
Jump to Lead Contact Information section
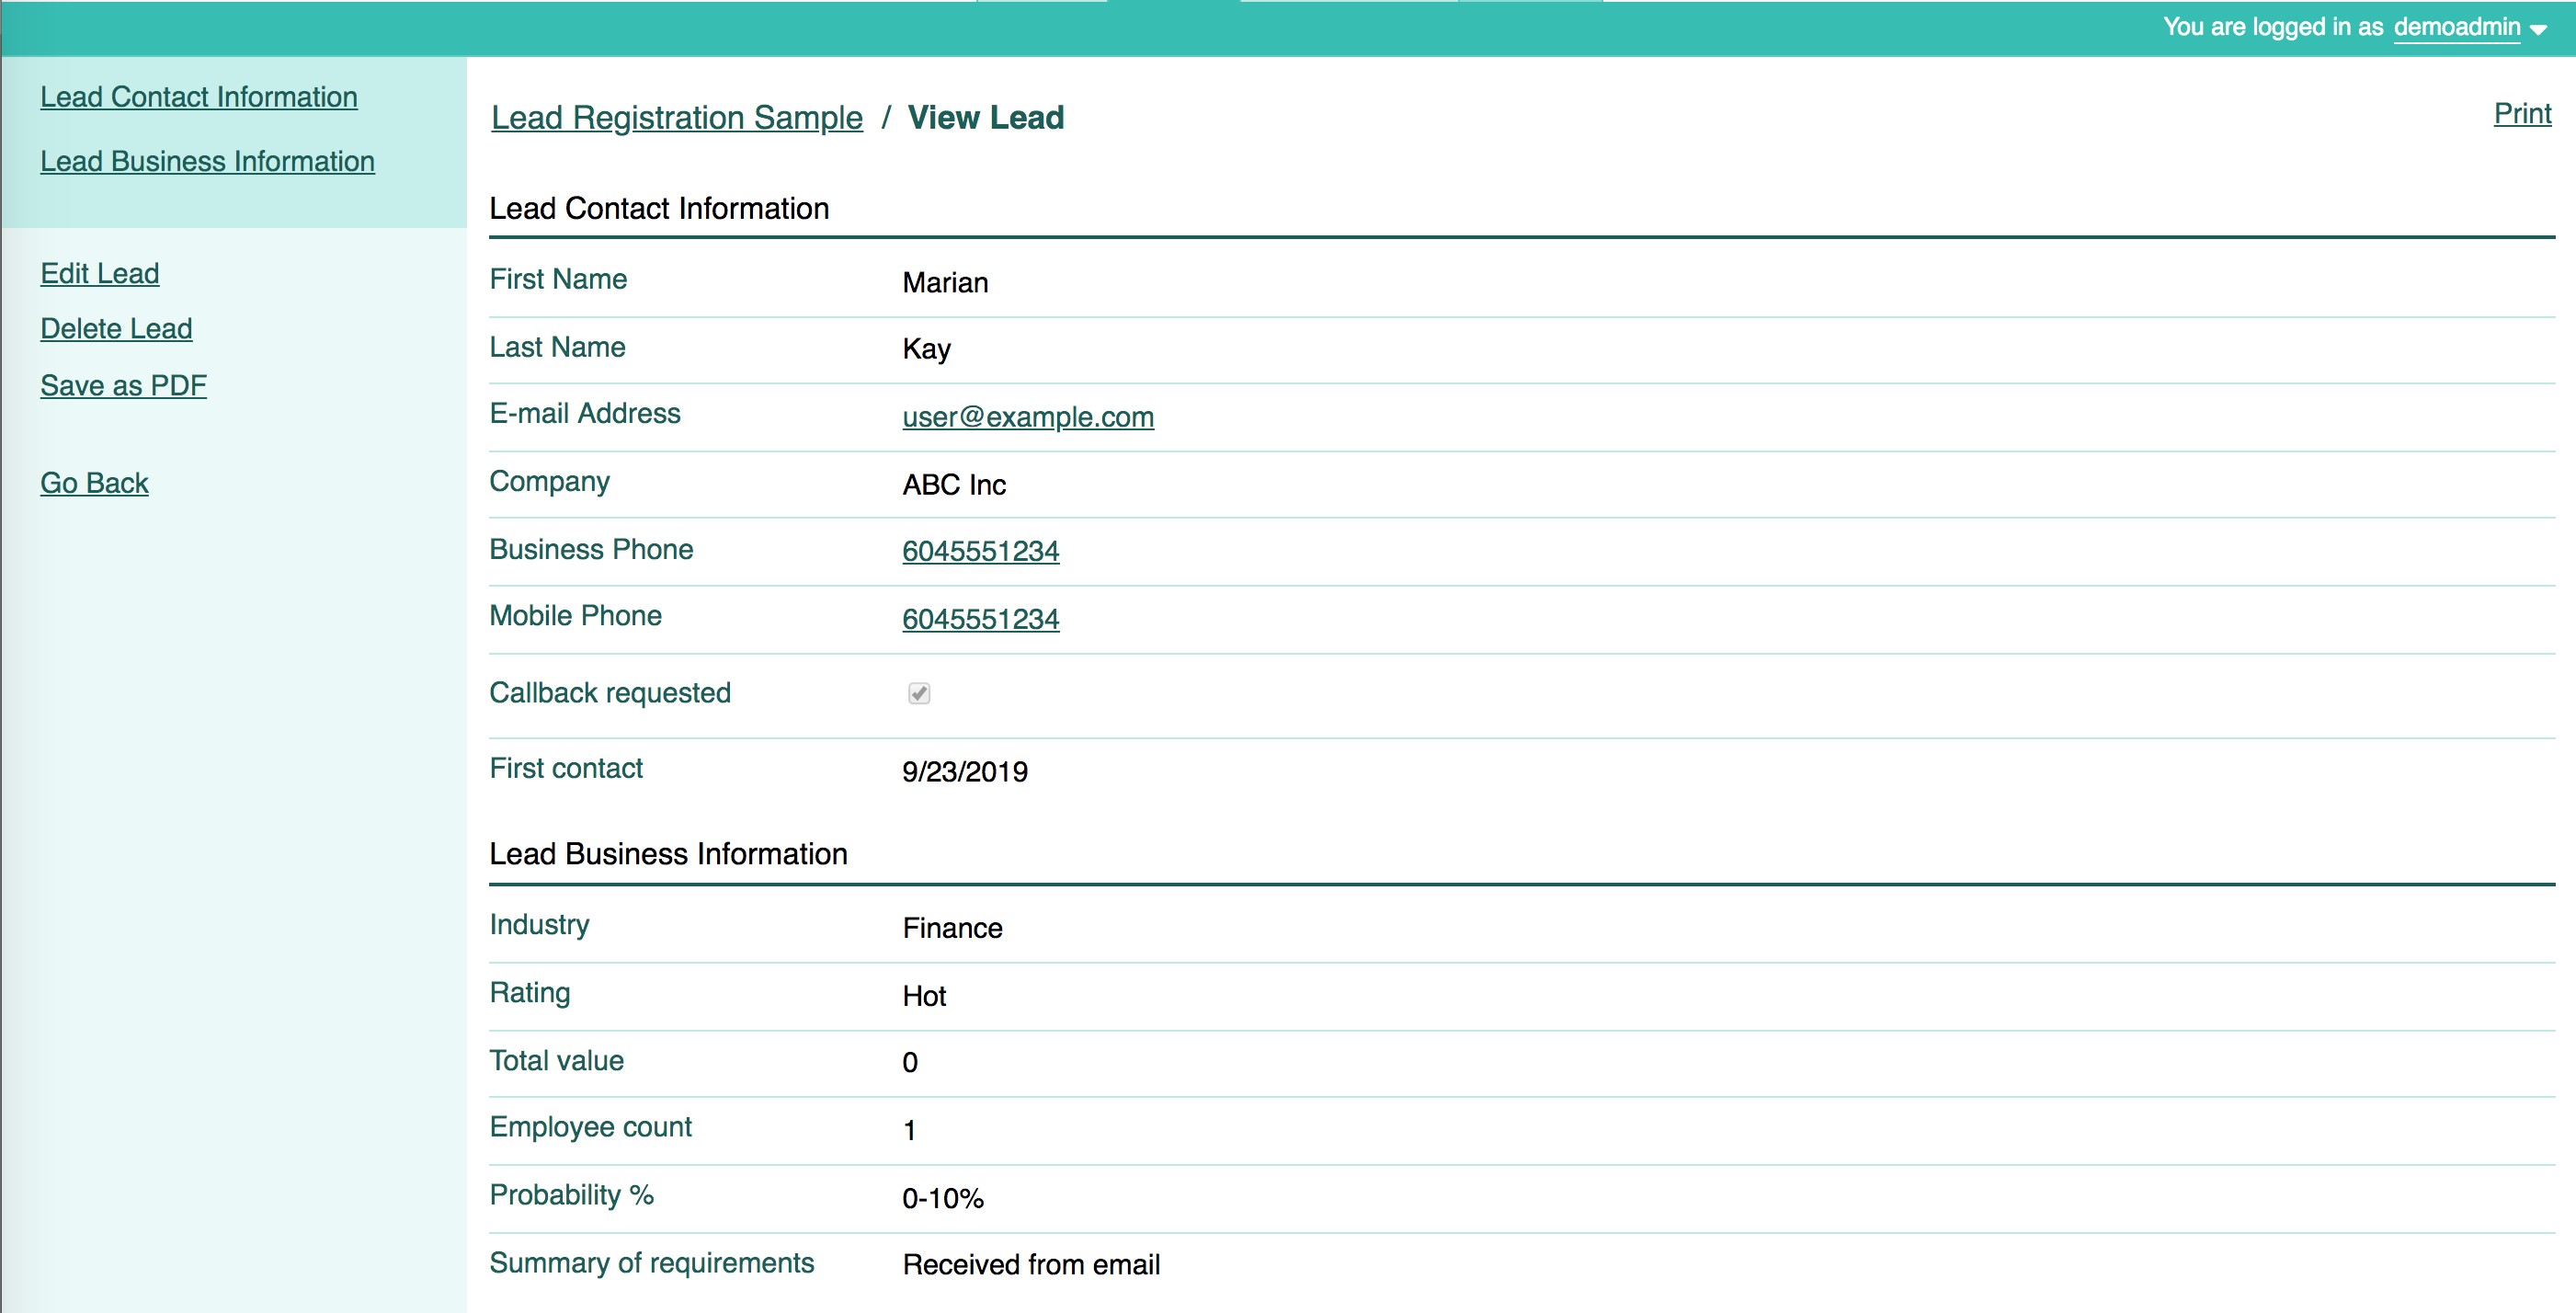coord(198,97)
